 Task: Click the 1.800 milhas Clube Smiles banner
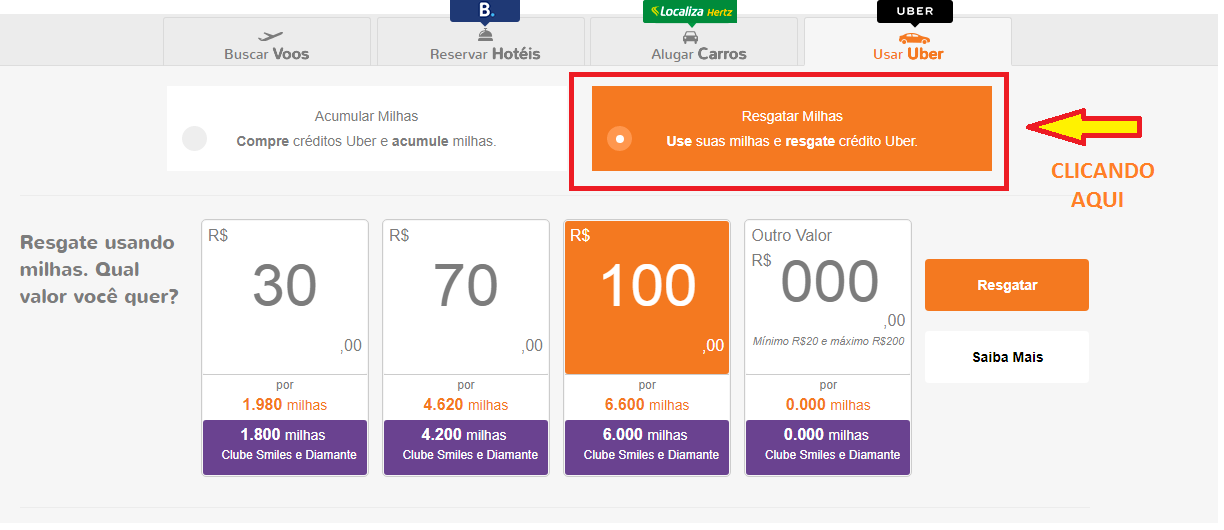point(284,445)
